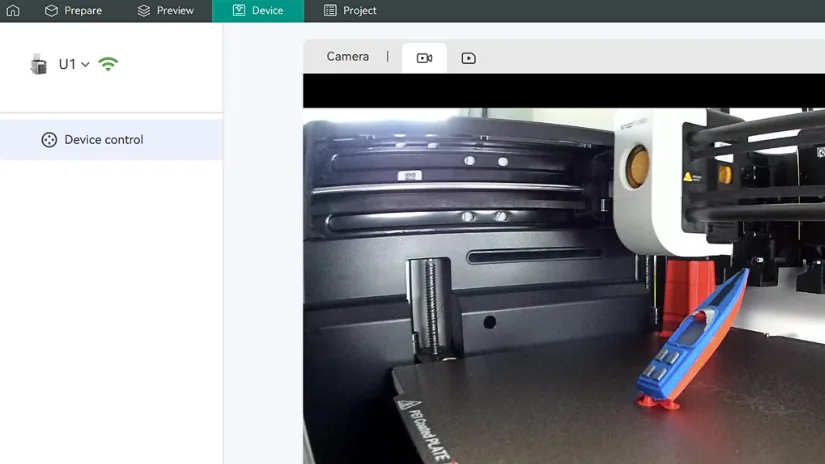Switch to the Prepare tab
The image size is (825, 464).
coord(73,11)
